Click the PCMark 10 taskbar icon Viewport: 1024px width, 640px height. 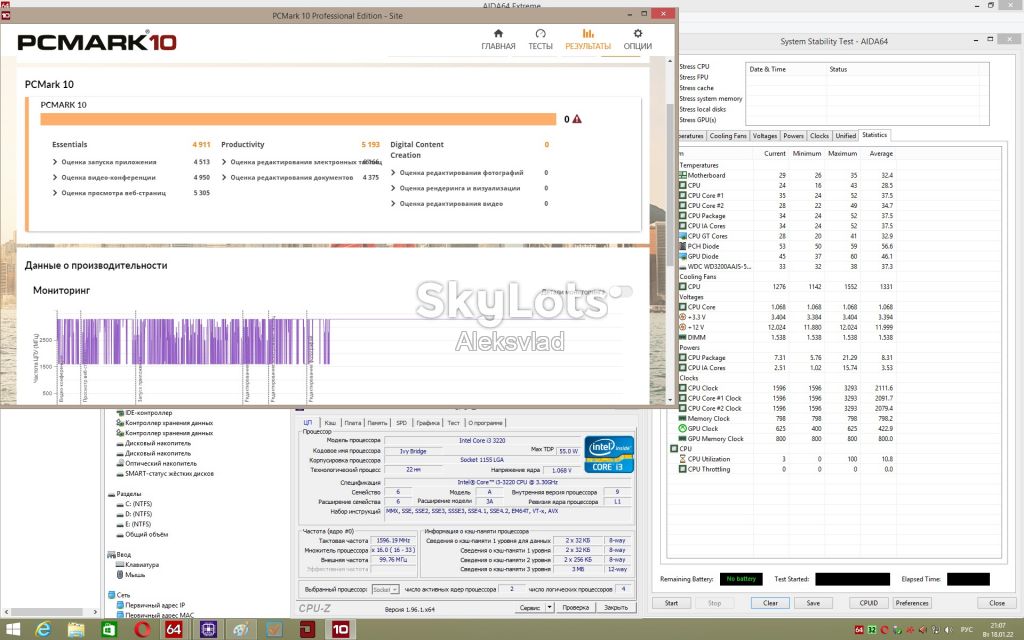(x=341, y=629)
